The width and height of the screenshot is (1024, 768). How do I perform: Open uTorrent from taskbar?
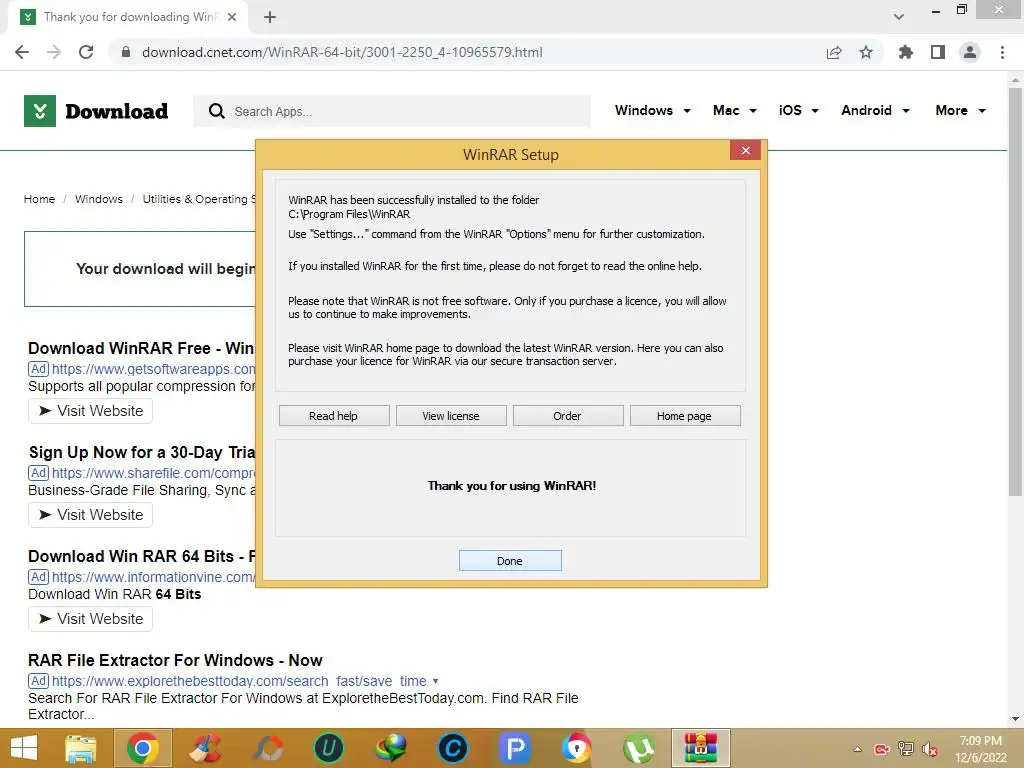pos(639,748)
